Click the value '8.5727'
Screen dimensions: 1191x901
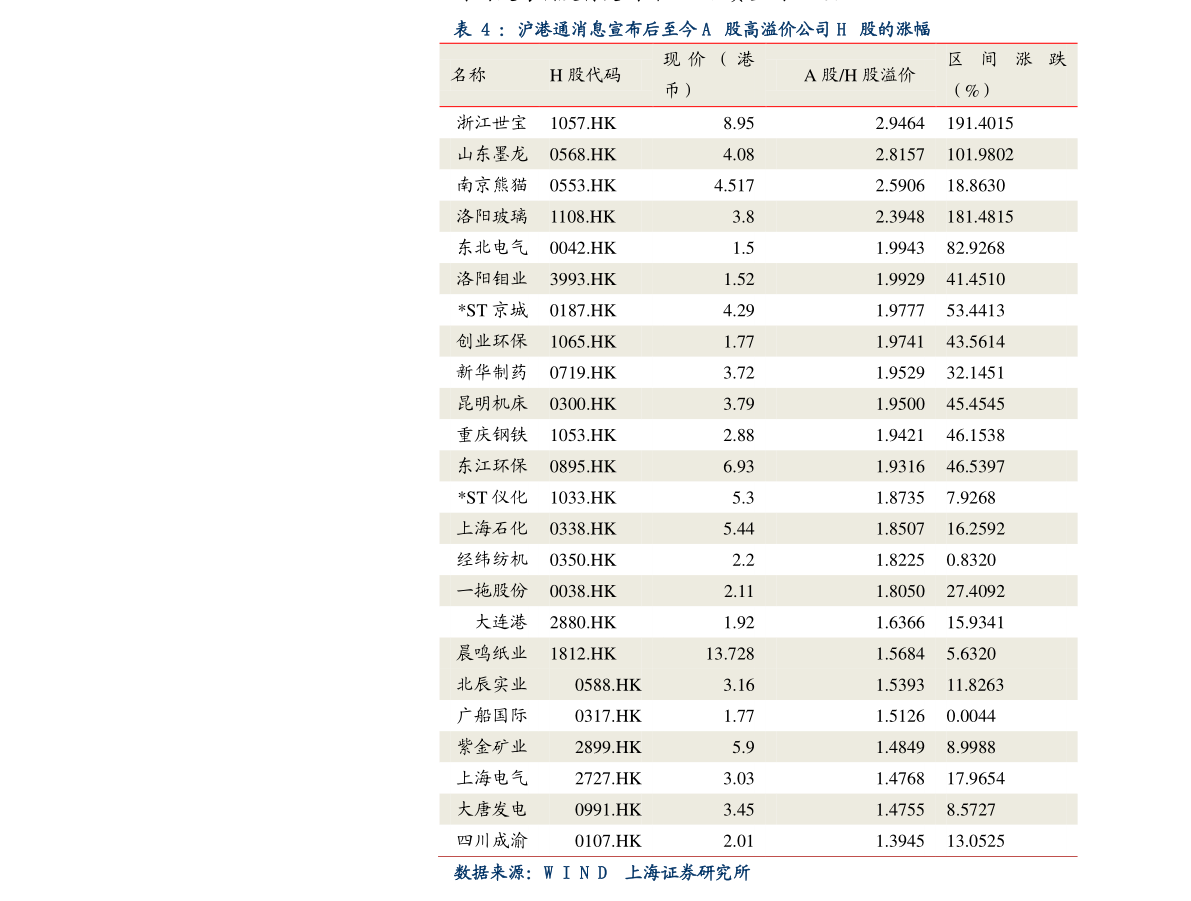point(971,810)
